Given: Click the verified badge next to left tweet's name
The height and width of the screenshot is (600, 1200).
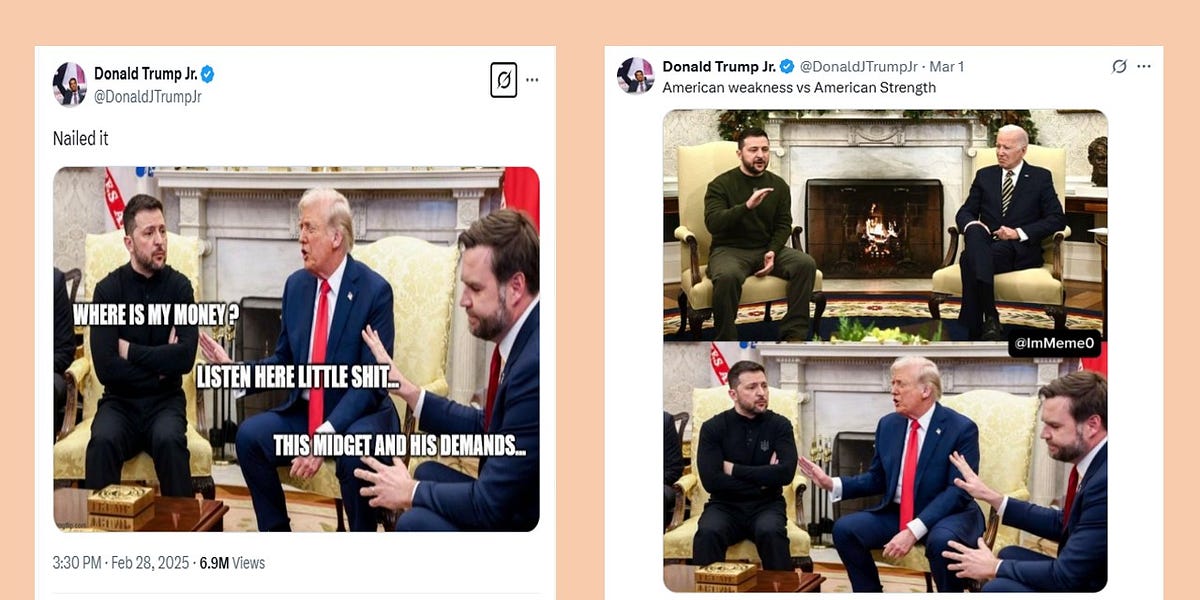Looking at the screenshot, I should point(208,72).
